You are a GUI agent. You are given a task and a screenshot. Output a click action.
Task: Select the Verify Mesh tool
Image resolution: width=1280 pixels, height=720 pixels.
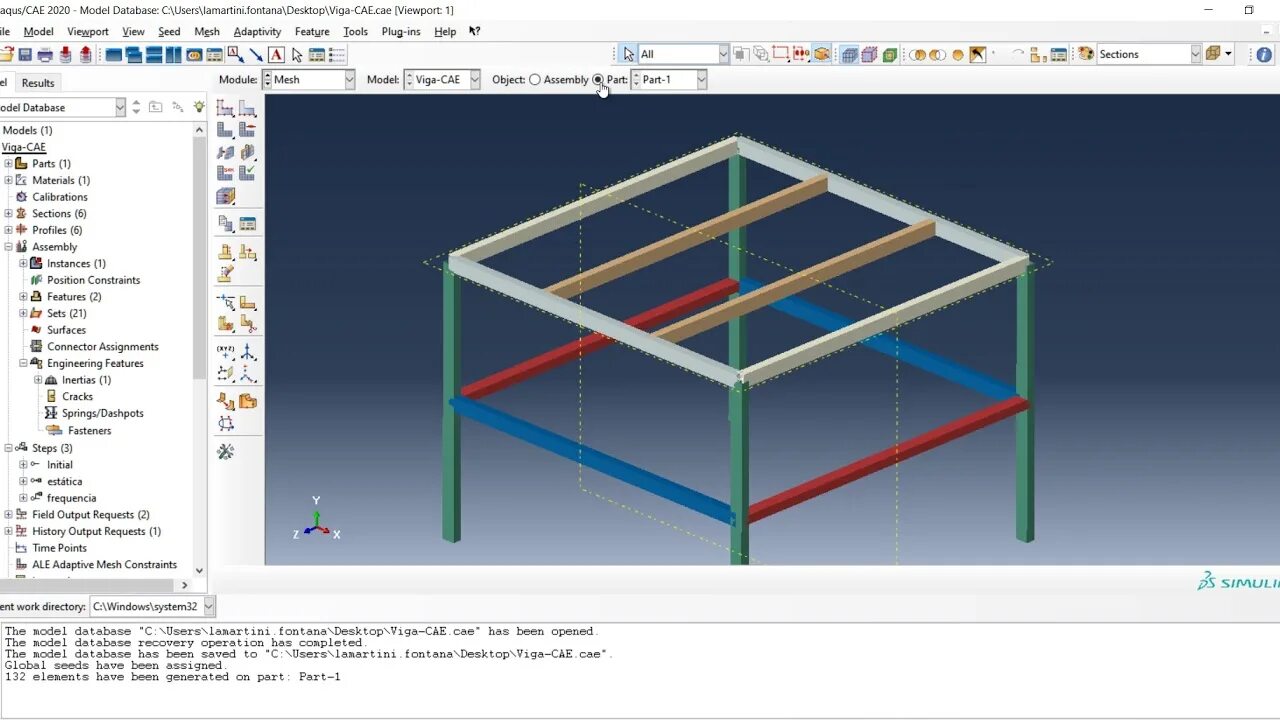tap(247, 173)
